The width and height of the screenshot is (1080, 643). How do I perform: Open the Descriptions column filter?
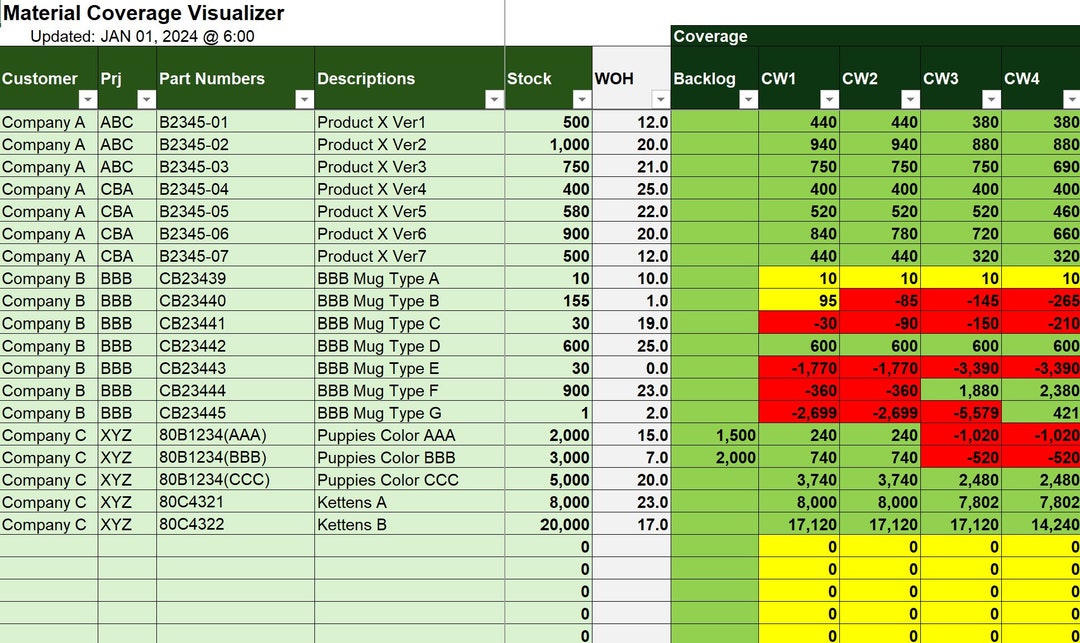(x=494, y=99)
